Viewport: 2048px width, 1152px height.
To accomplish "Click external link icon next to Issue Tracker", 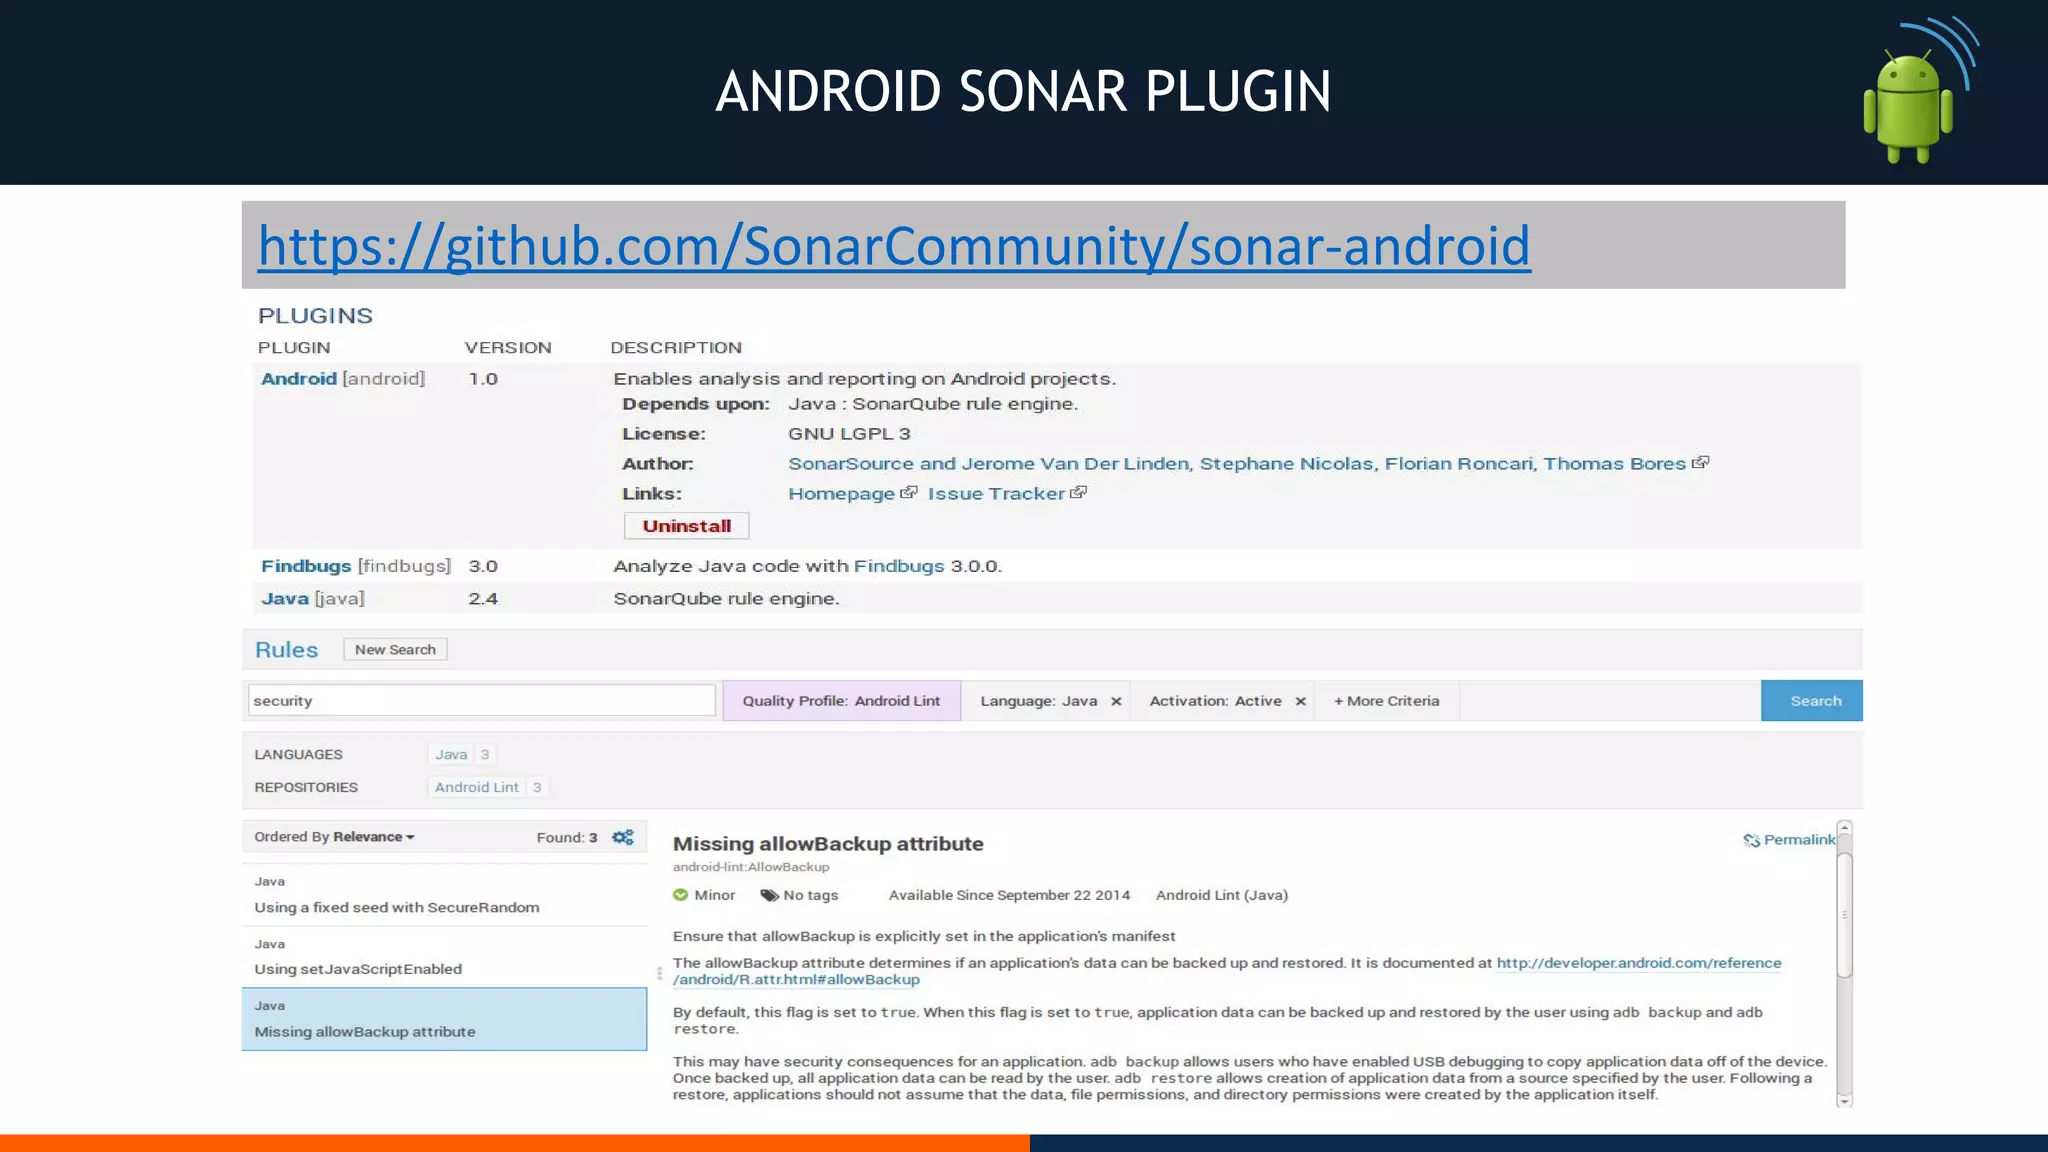I will click(x=1078, y=493).
